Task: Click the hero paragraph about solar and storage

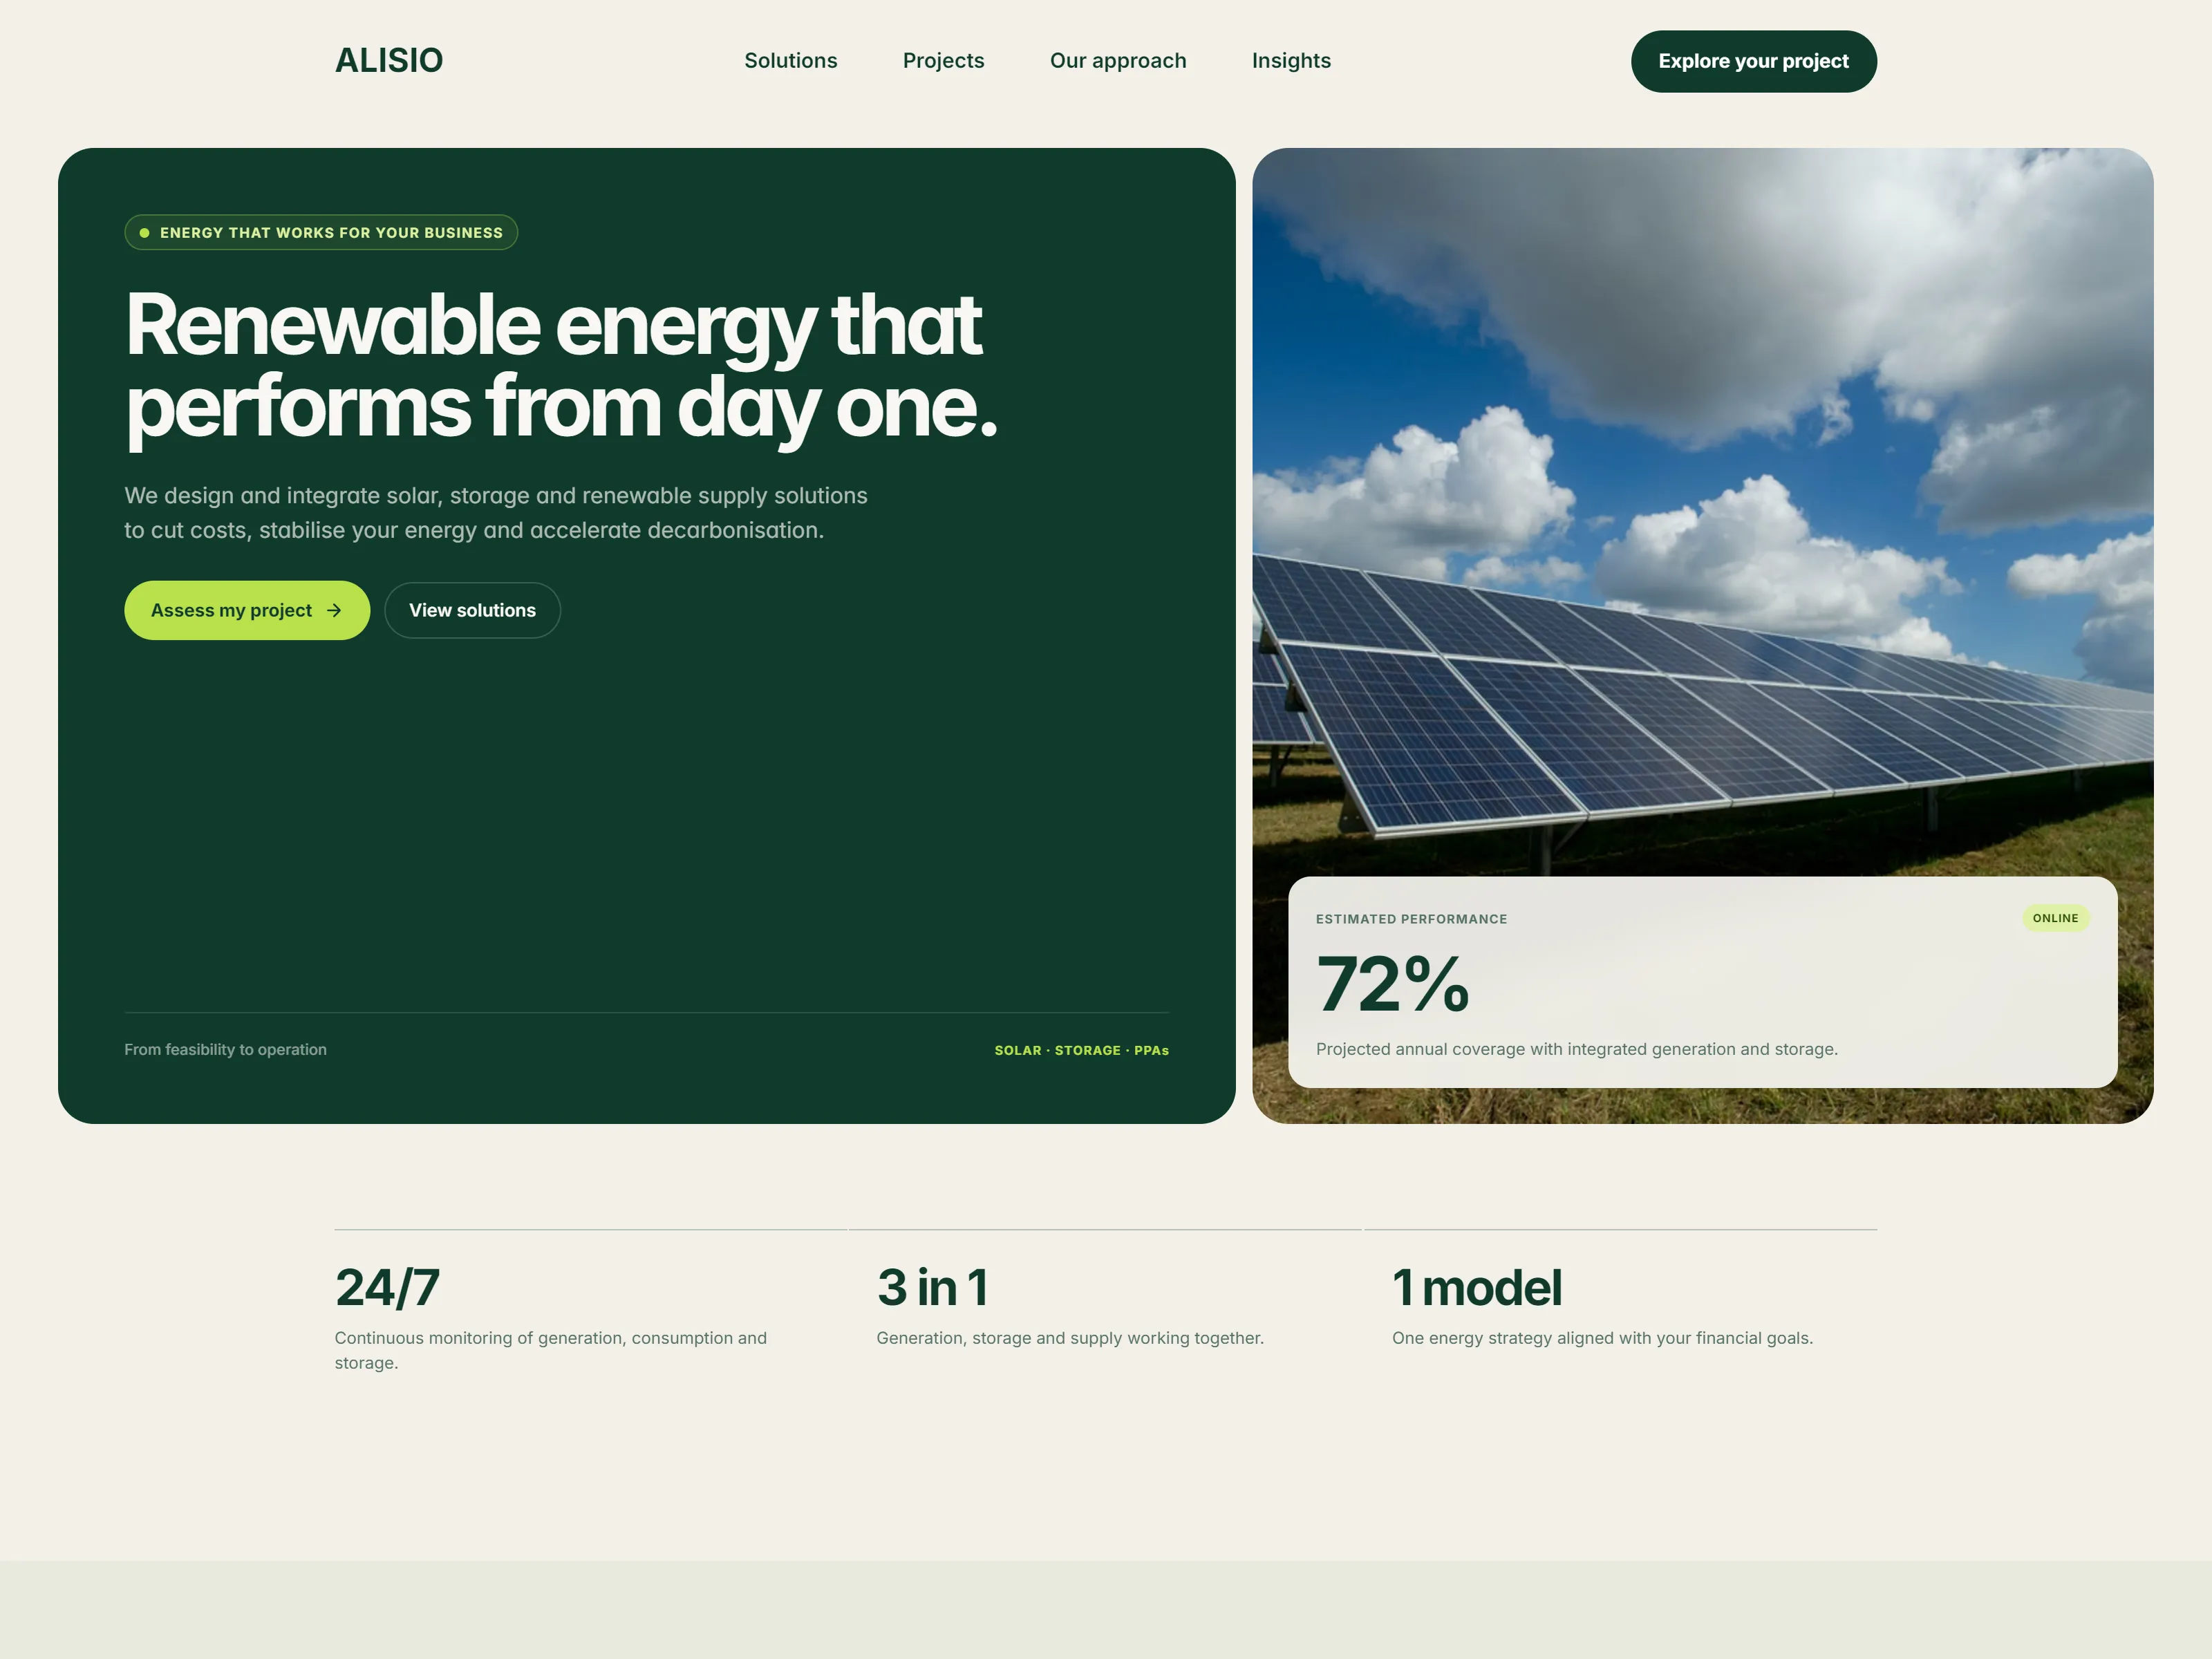Action: point(496,513)
